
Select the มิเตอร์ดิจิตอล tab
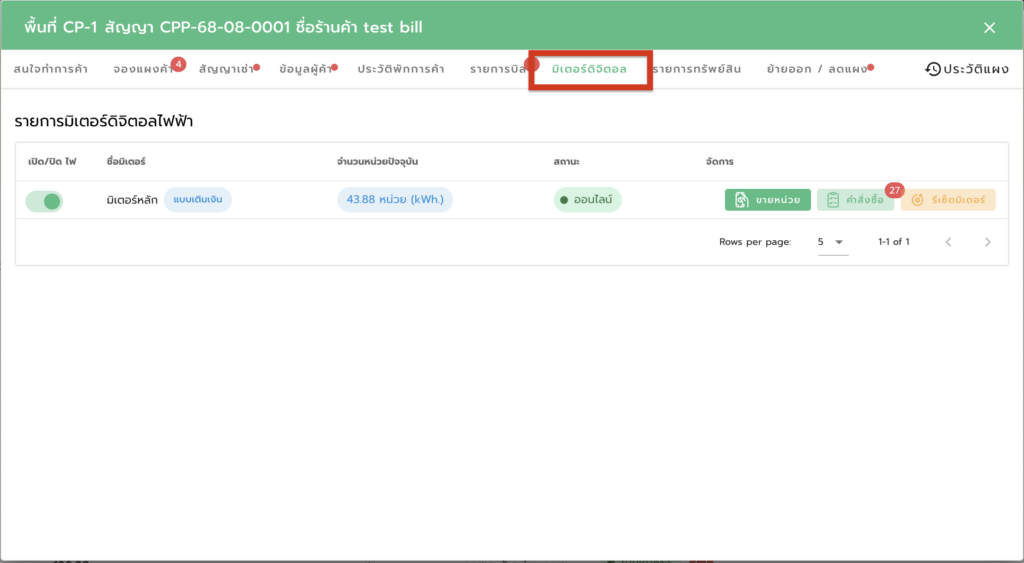589,69
